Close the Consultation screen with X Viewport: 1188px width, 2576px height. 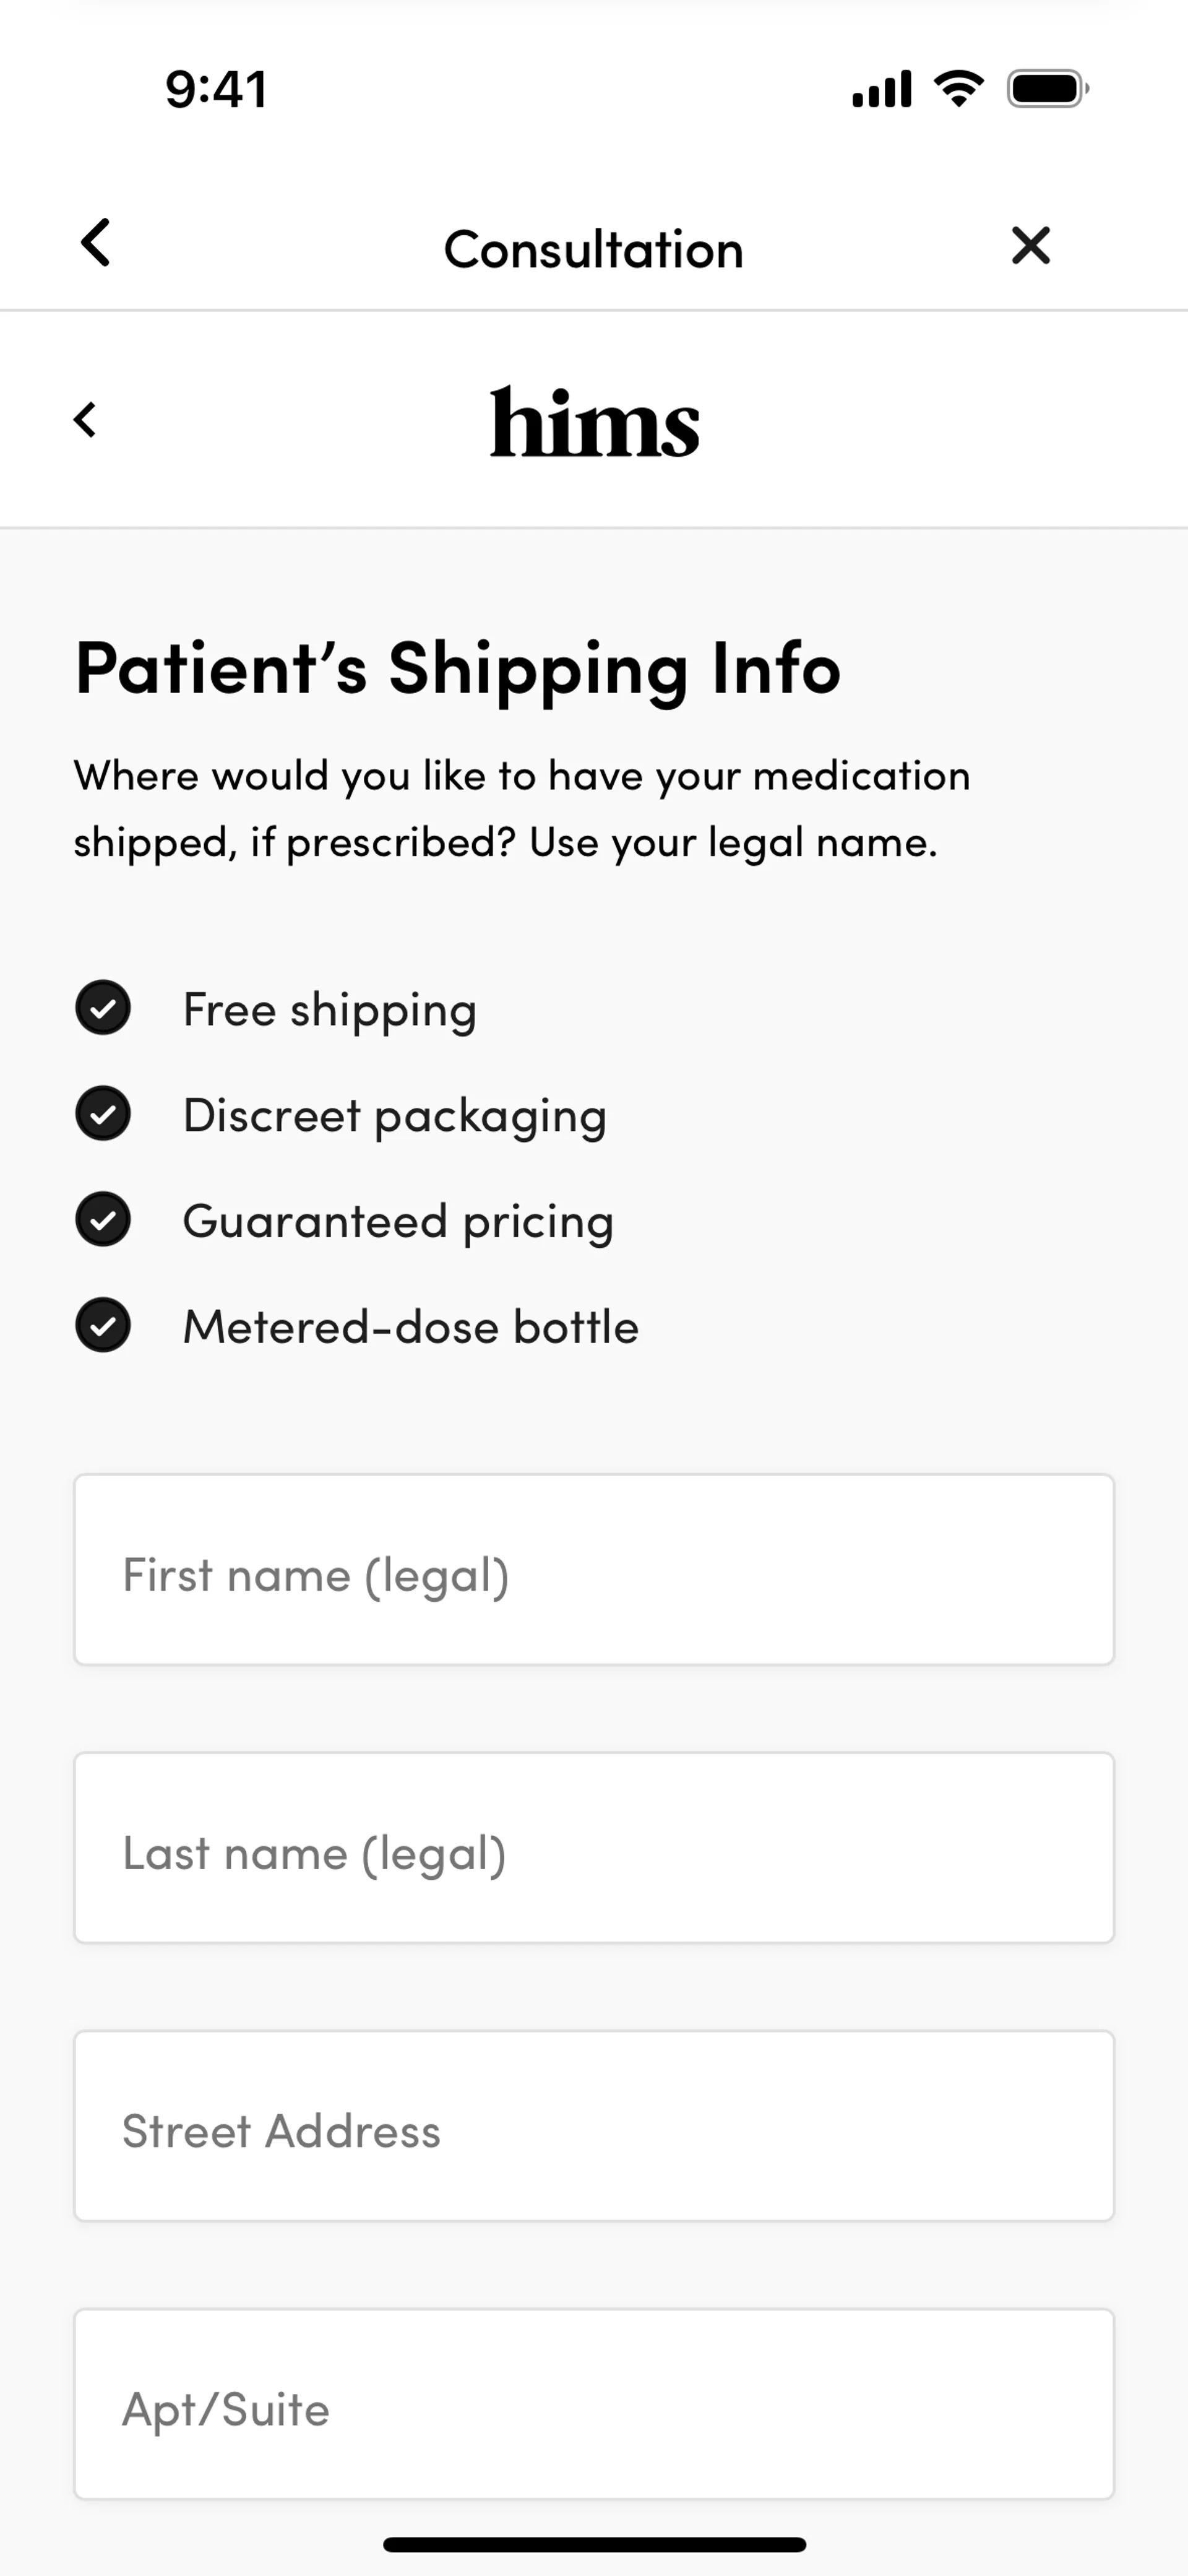(1030, 245)
